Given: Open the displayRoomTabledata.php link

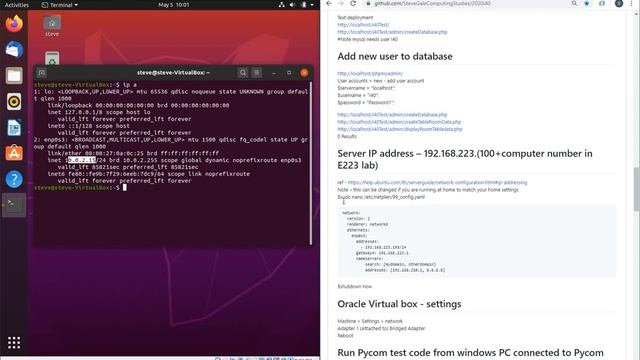Looking at the screenshot, I should [x=400, y=129].
